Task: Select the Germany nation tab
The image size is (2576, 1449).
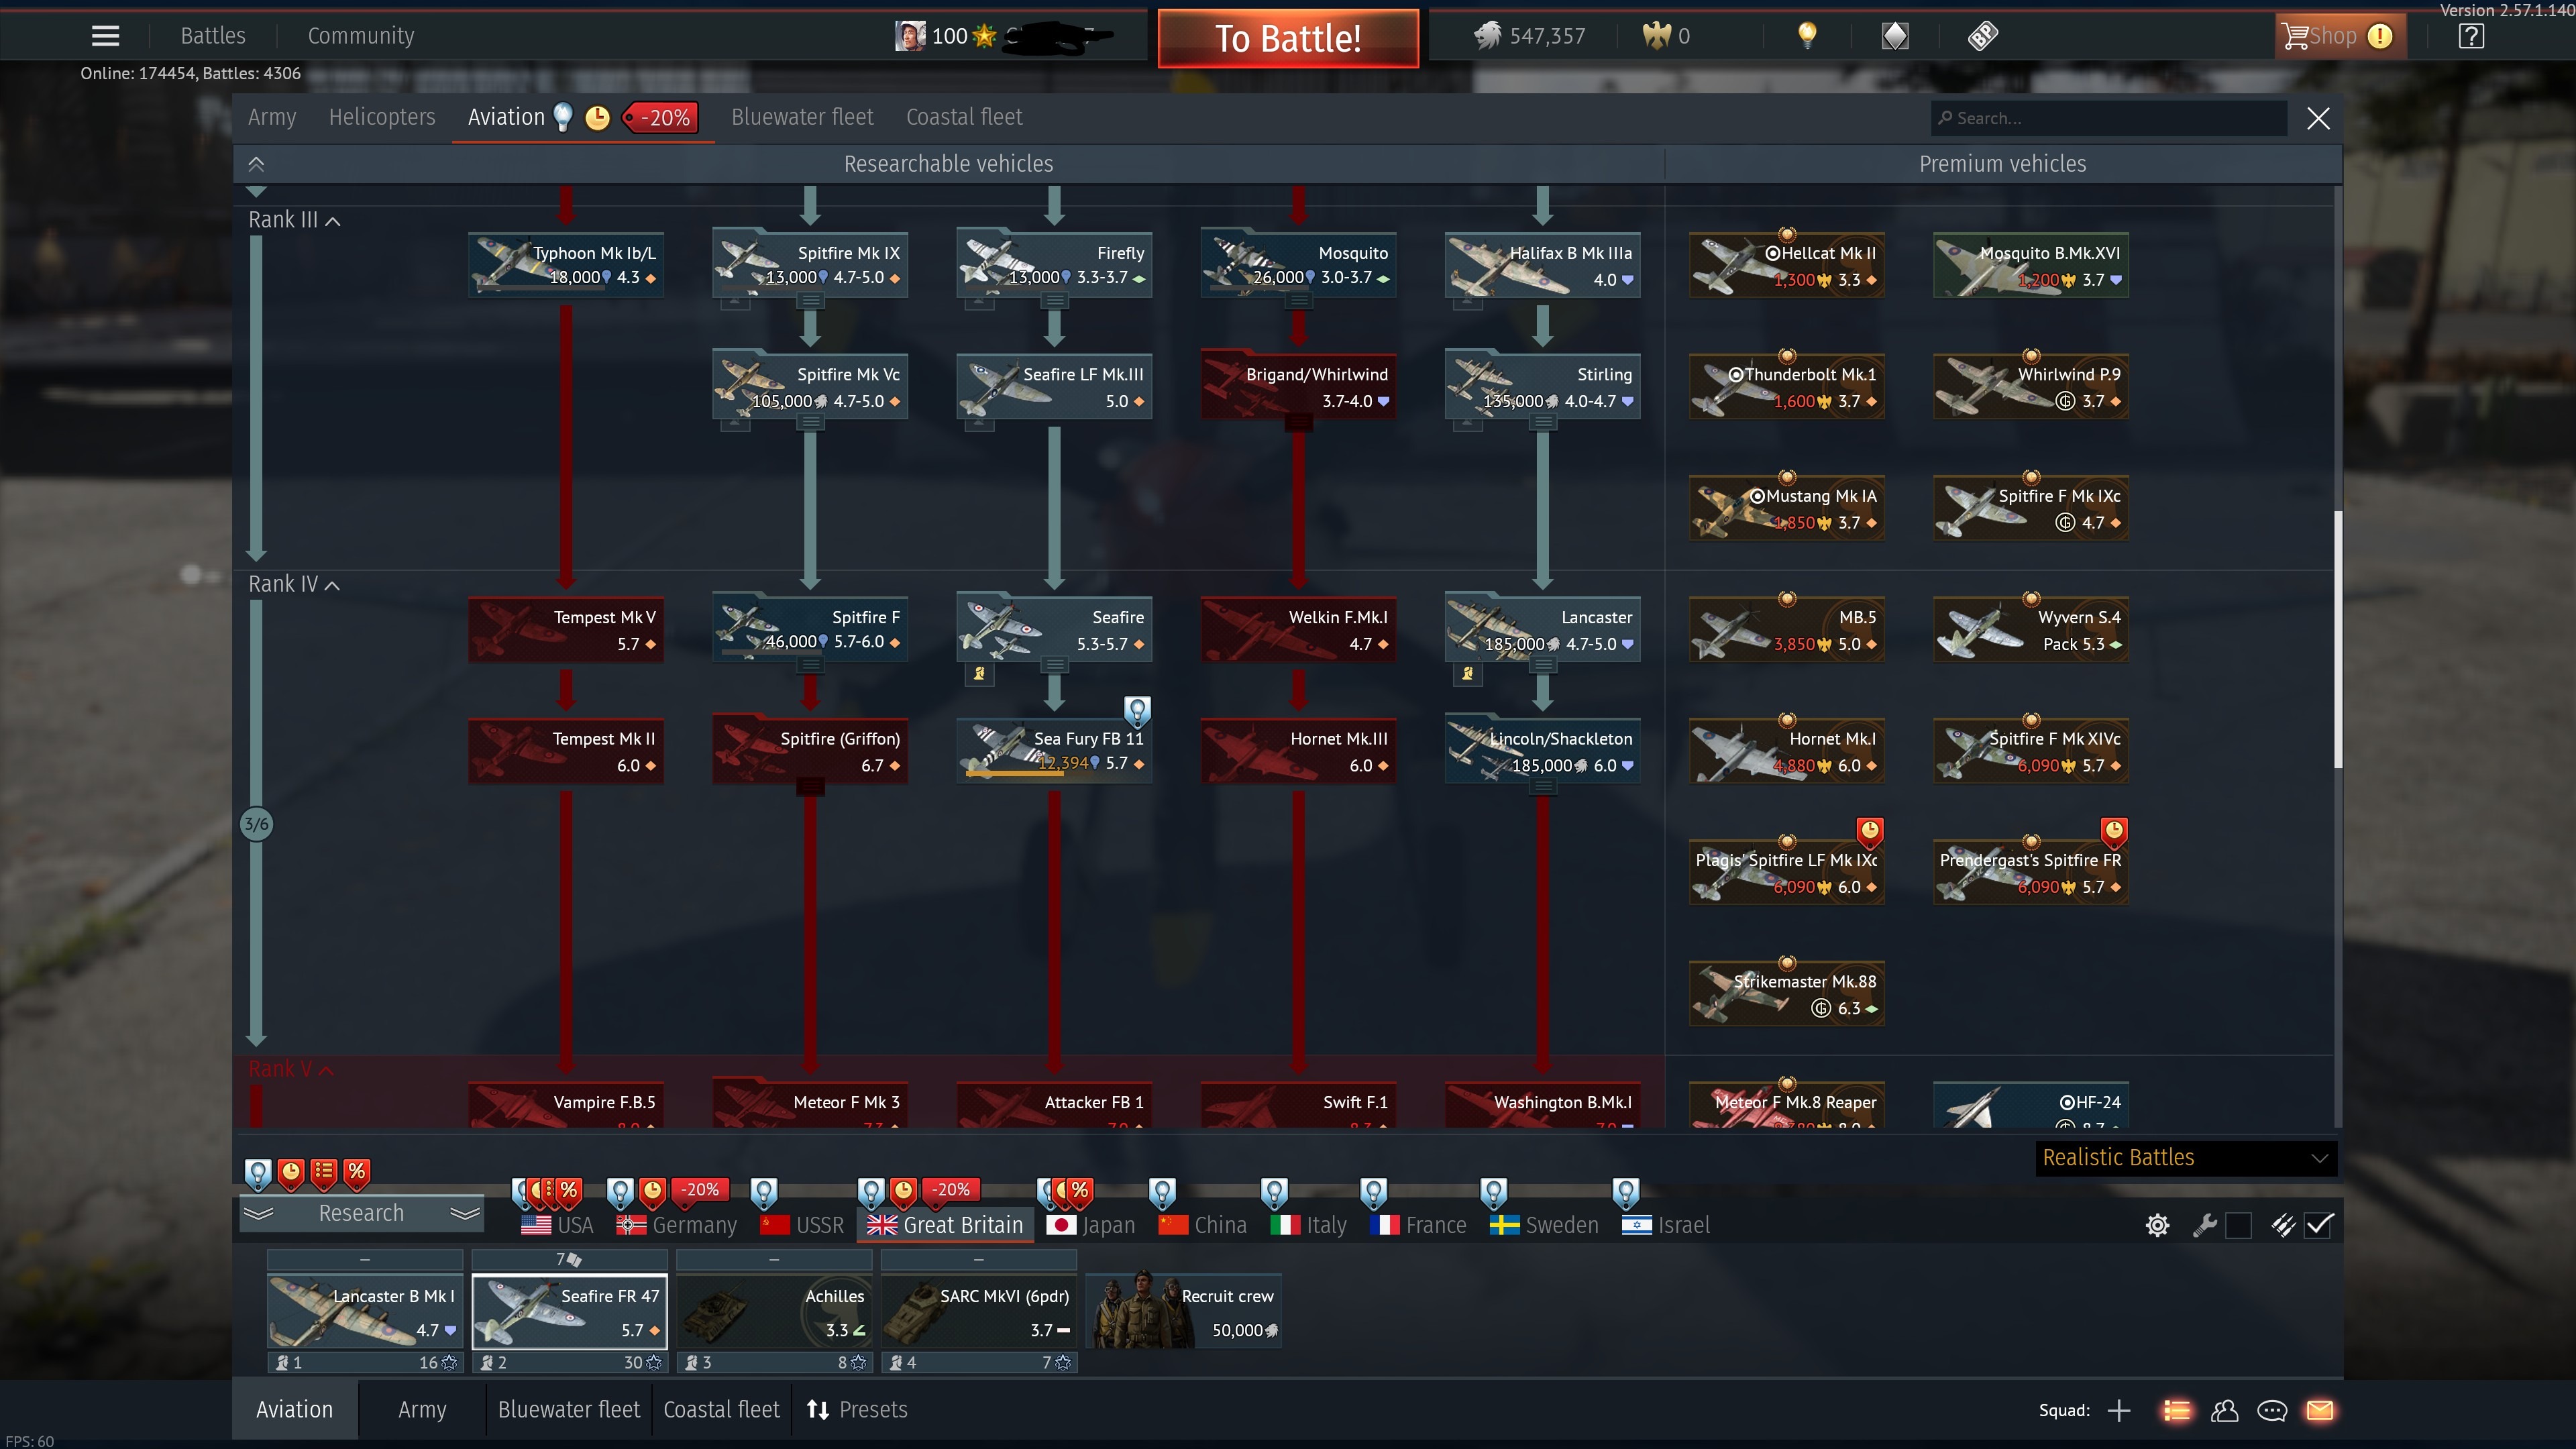Action: coord(676,1225)
